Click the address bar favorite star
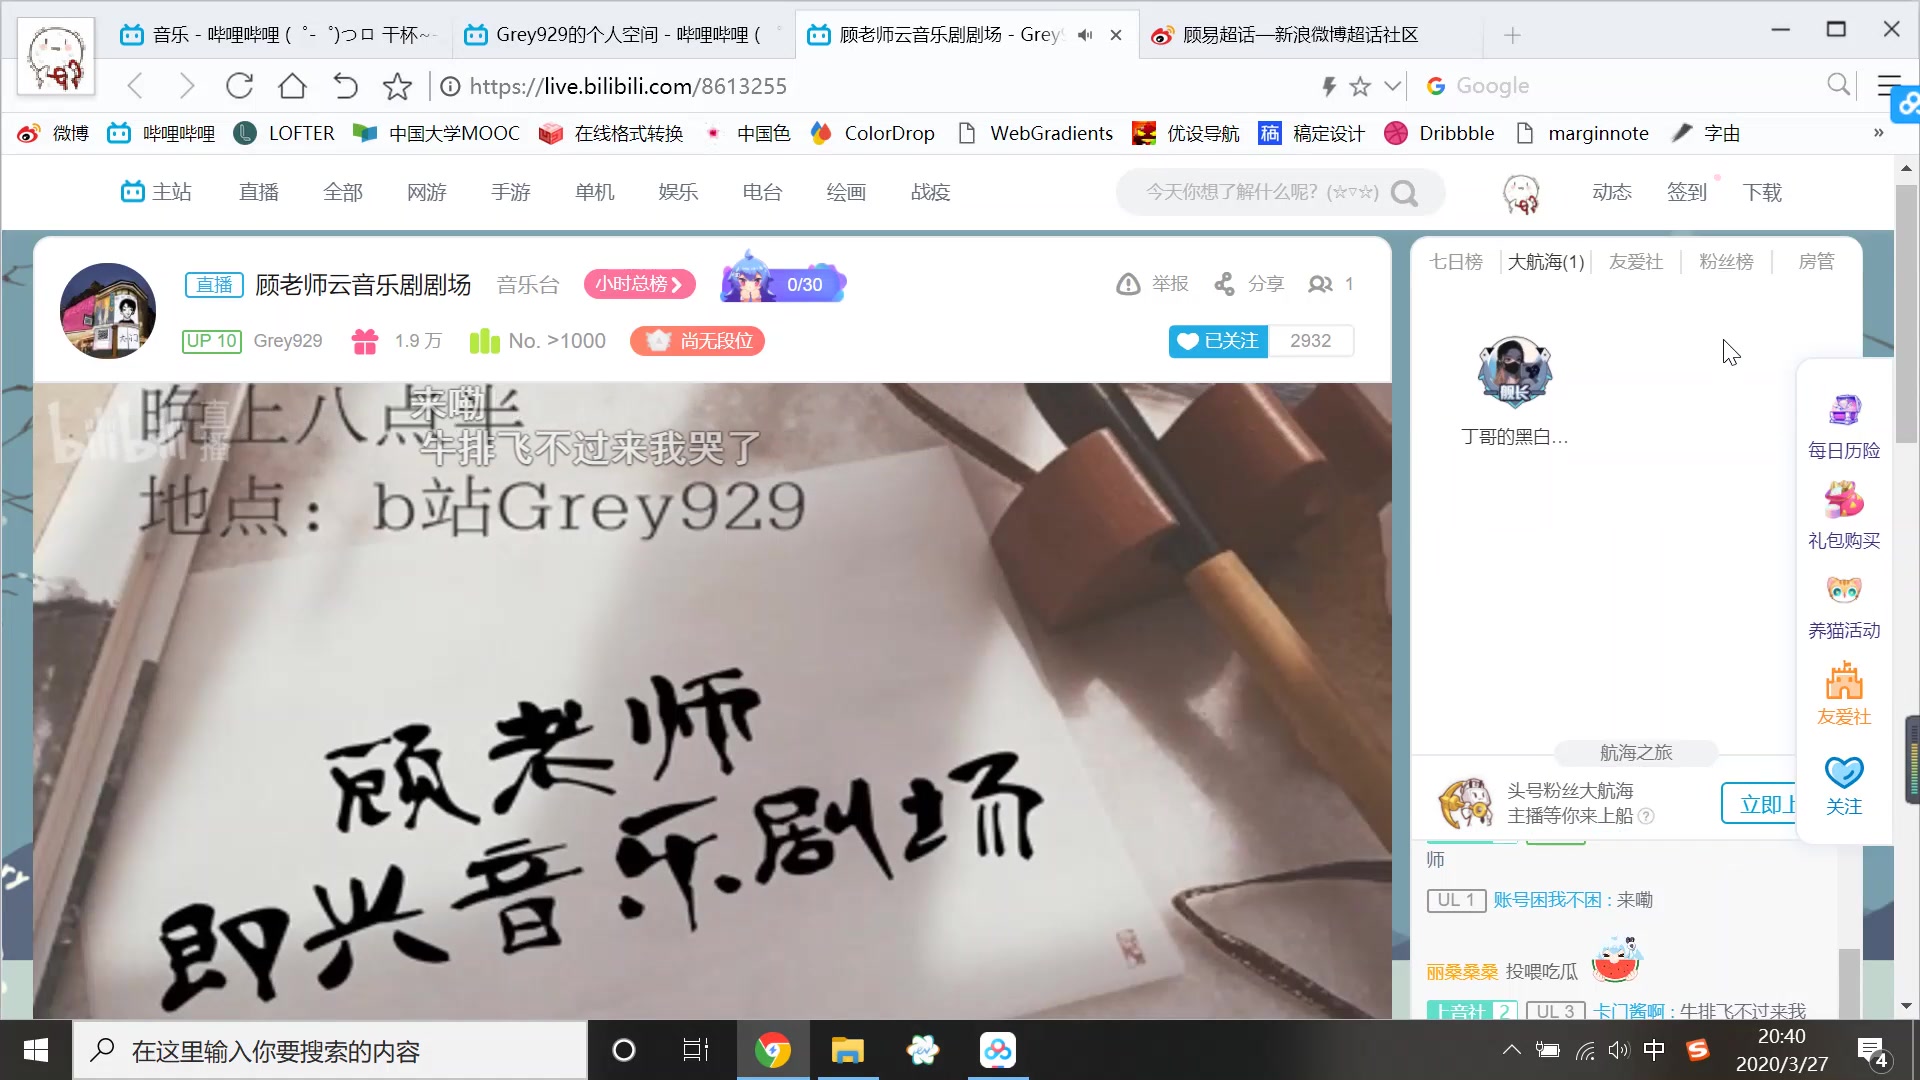This screenshot has width=1920, height=1080. (1360, 86)
